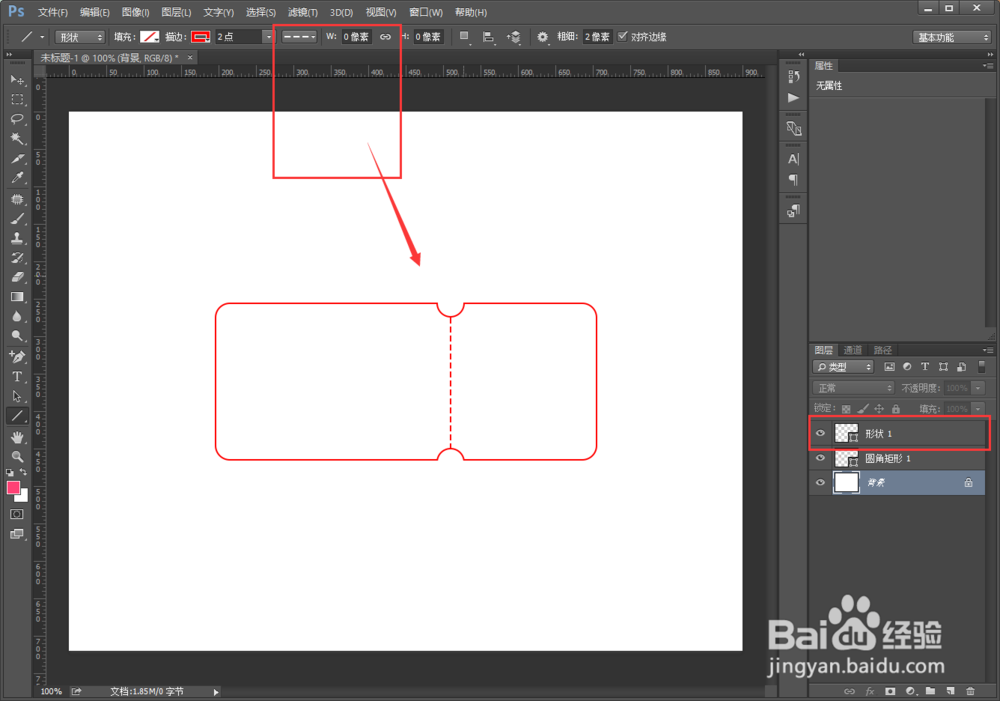Select the Healing Brush tool

[17, 199]
